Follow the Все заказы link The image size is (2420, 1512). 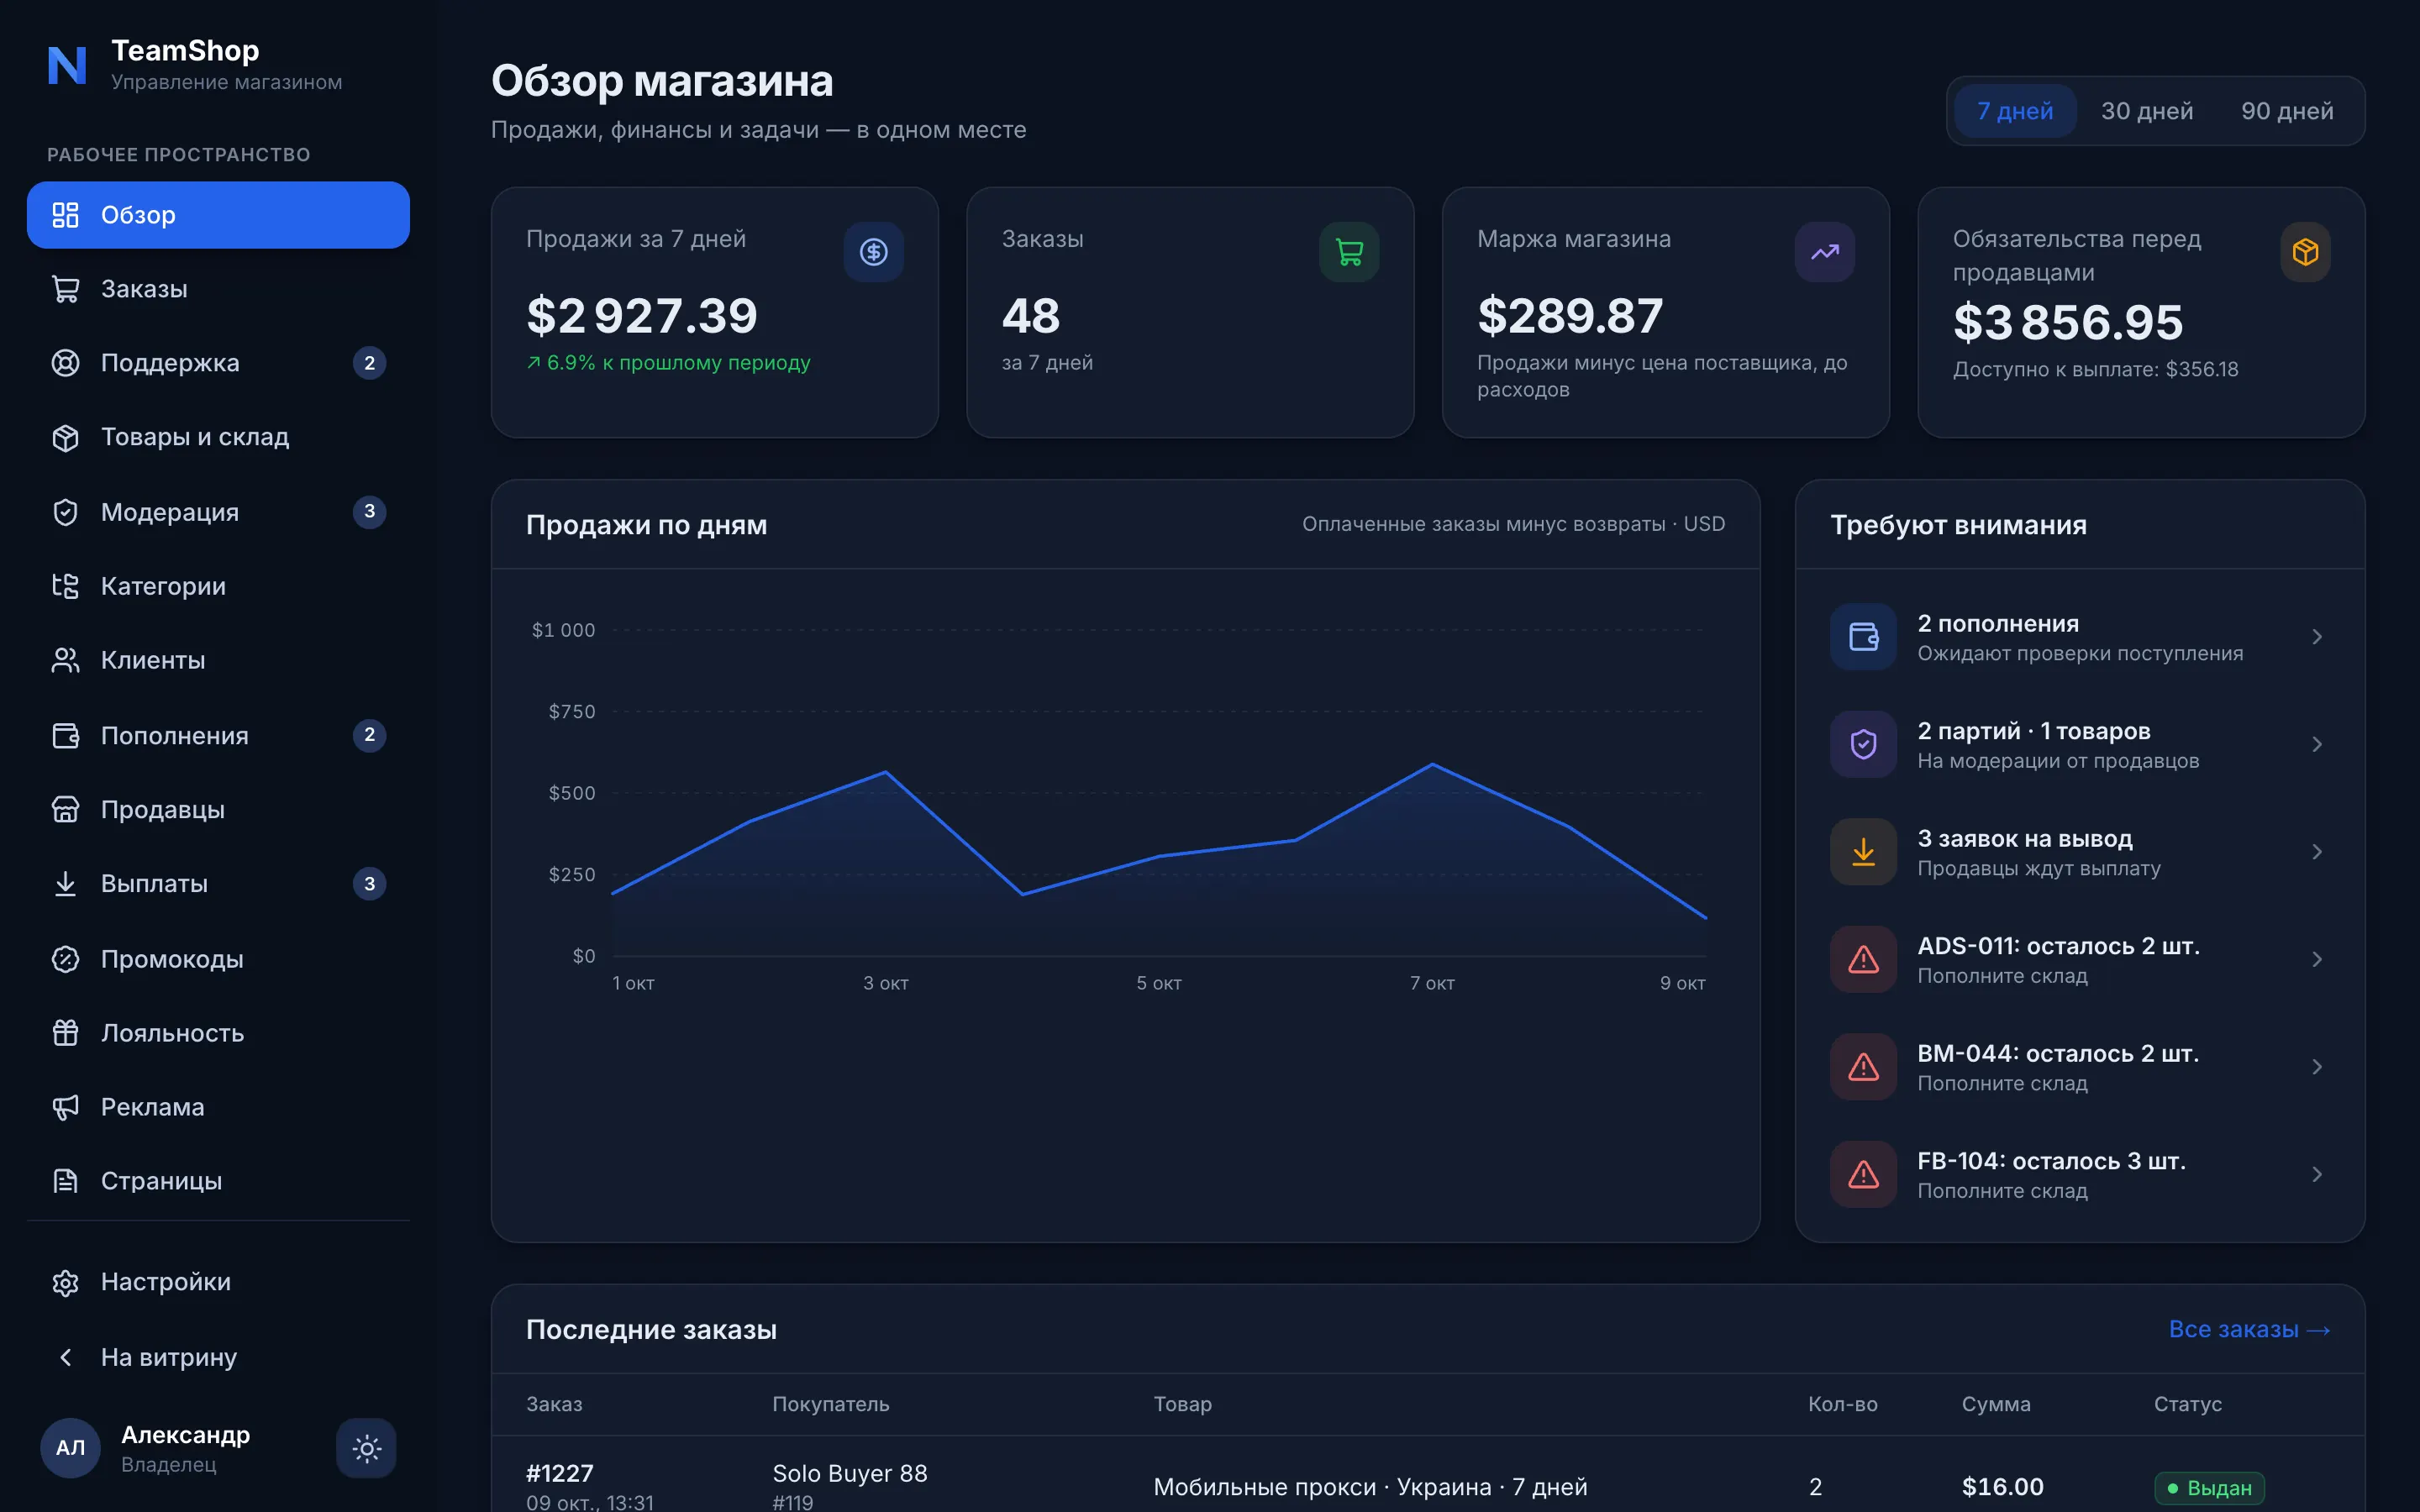2249,1329
